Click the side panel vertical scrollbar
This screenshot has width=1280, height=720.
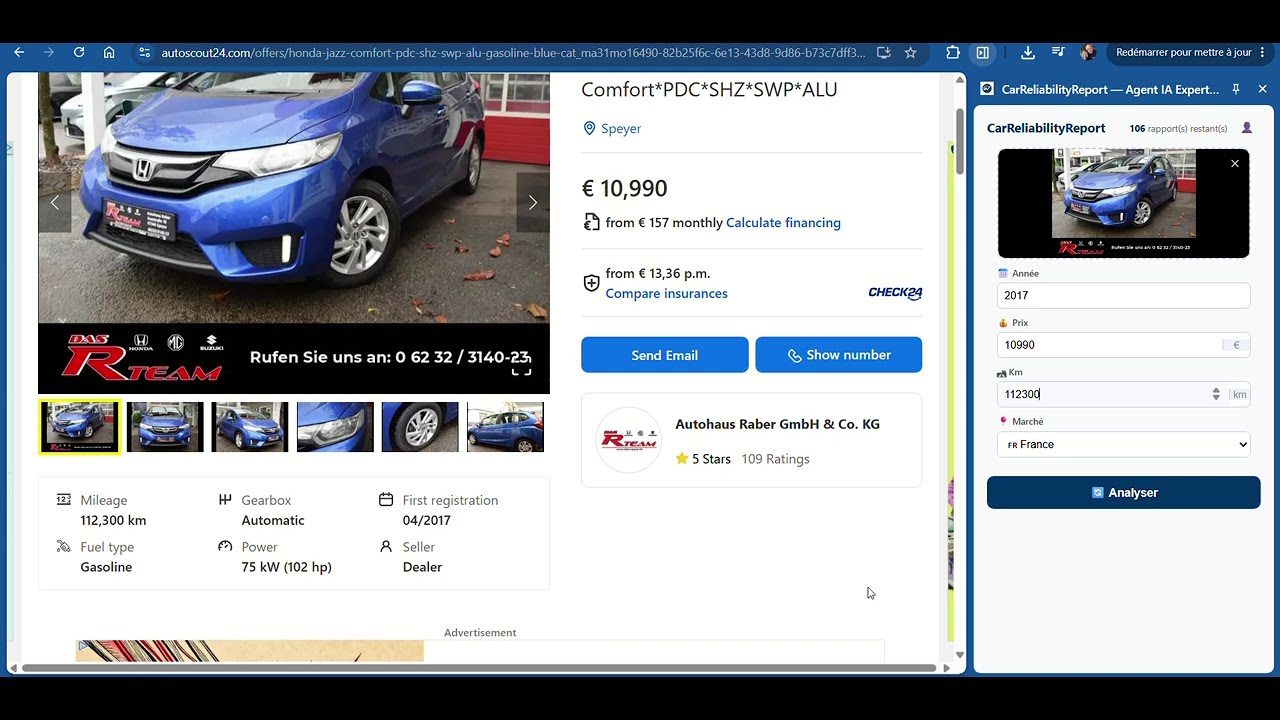pos(961,142)
